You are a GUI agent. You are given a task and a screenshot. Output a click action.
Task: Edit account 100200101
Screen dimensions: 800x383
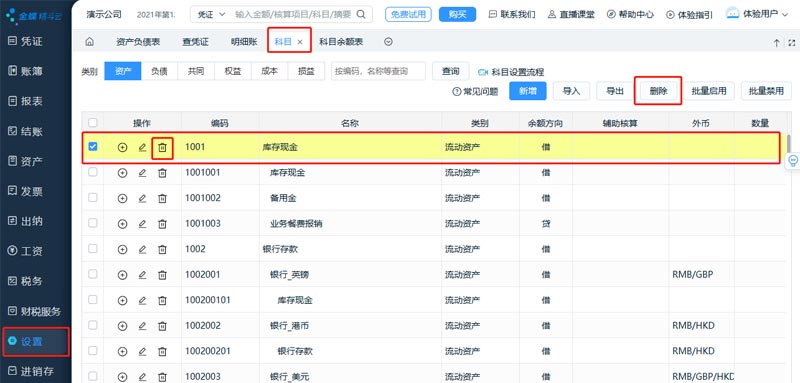tap(142, 300)
